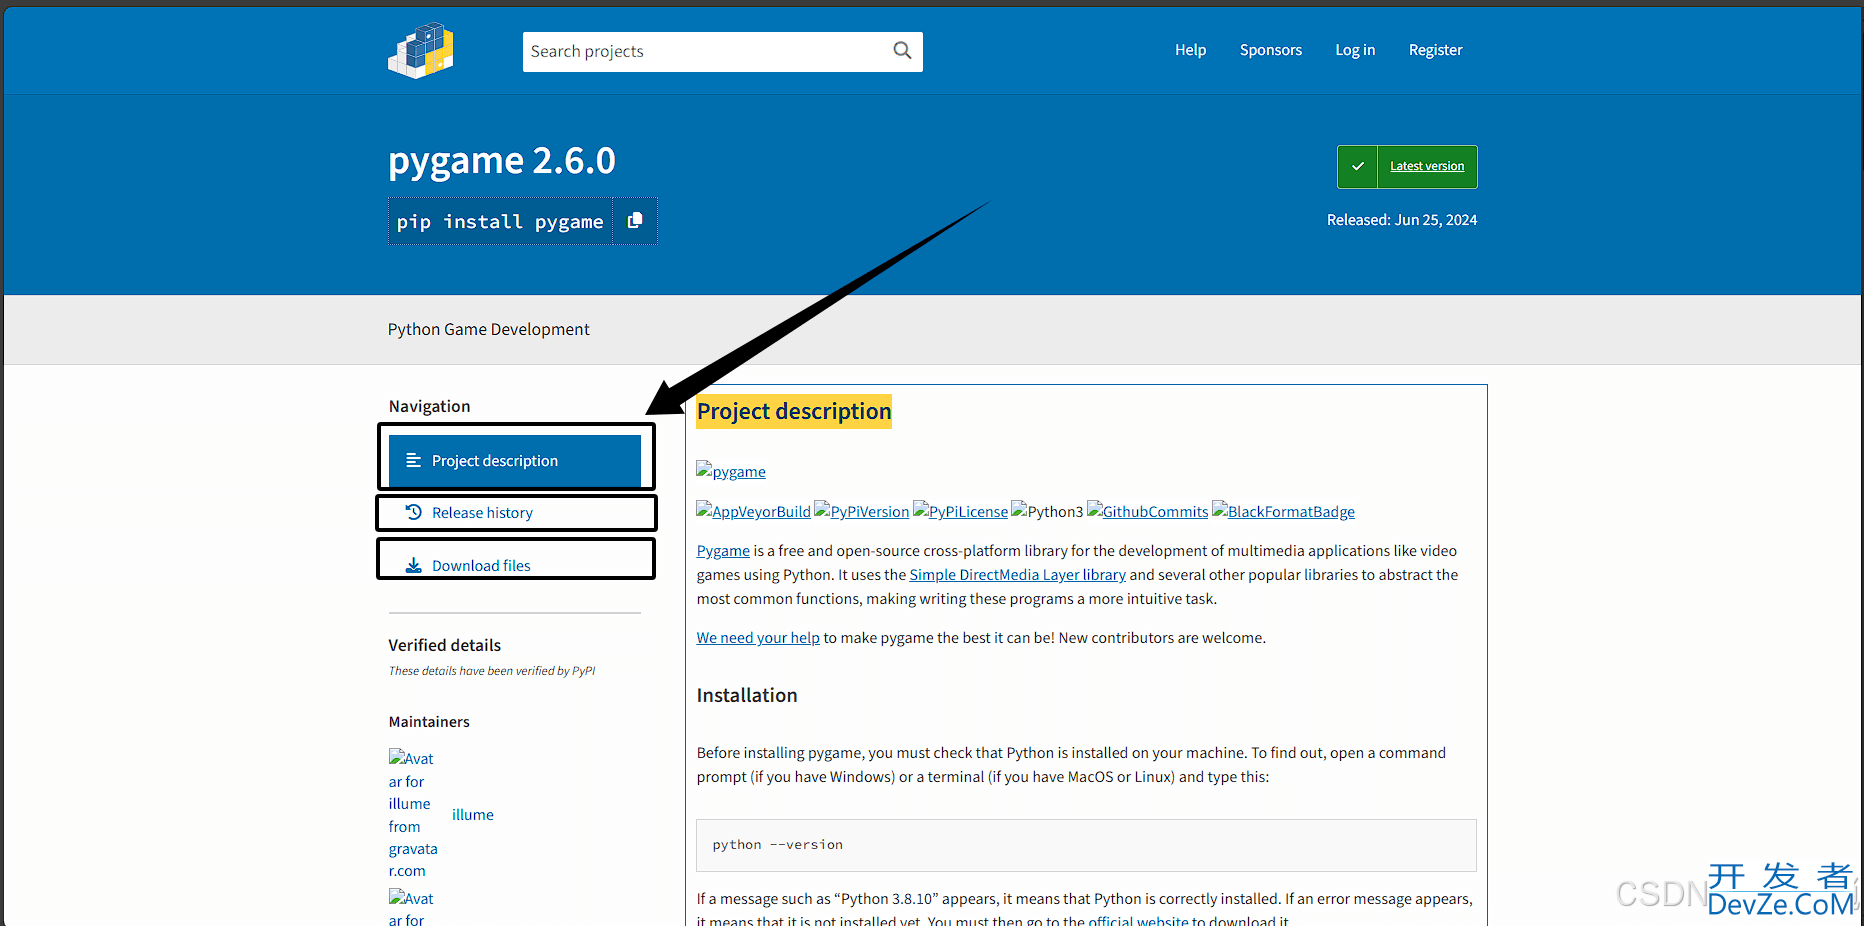Open the Help page
1864x926 pixels.
[x=1190, y=50]
